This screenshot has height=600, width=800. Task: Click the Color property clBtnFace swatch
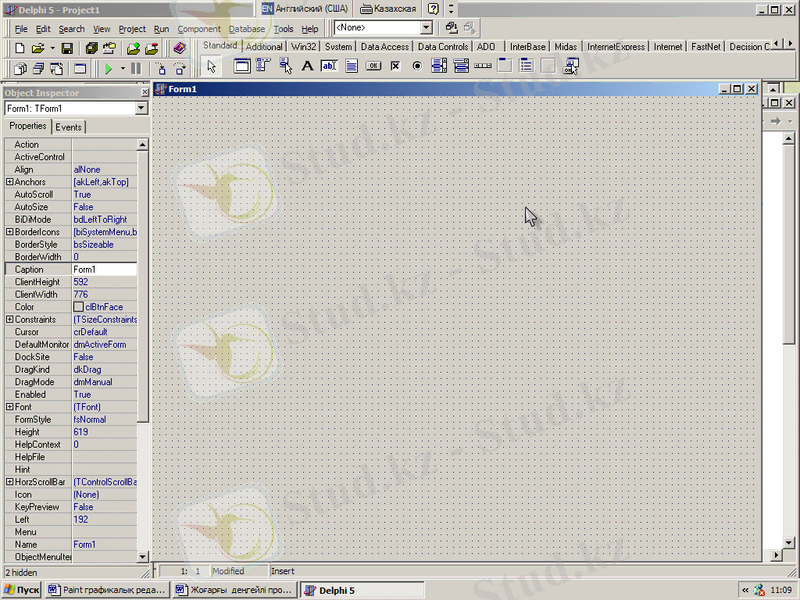point(79,307)
